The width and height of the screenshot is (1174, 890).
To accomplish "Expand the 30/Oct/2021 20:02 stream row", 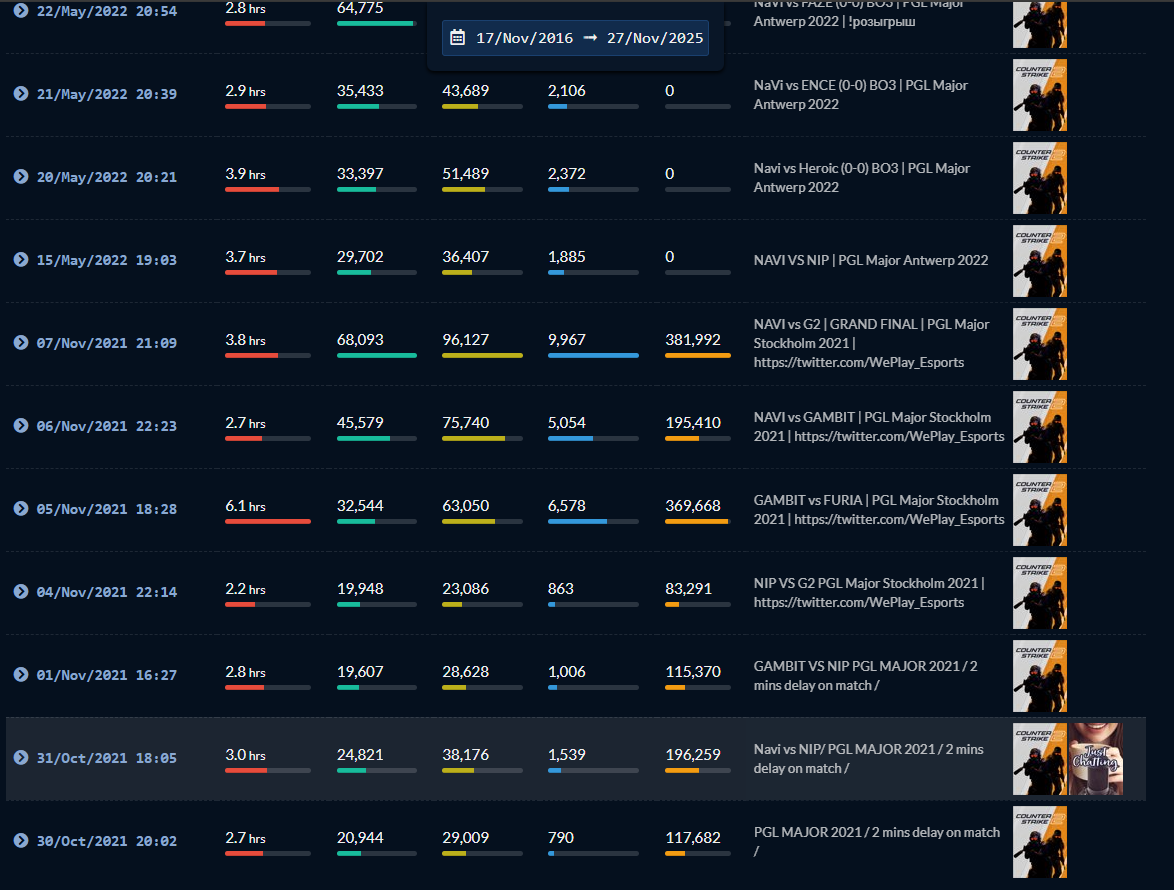I will coord(21,841).
